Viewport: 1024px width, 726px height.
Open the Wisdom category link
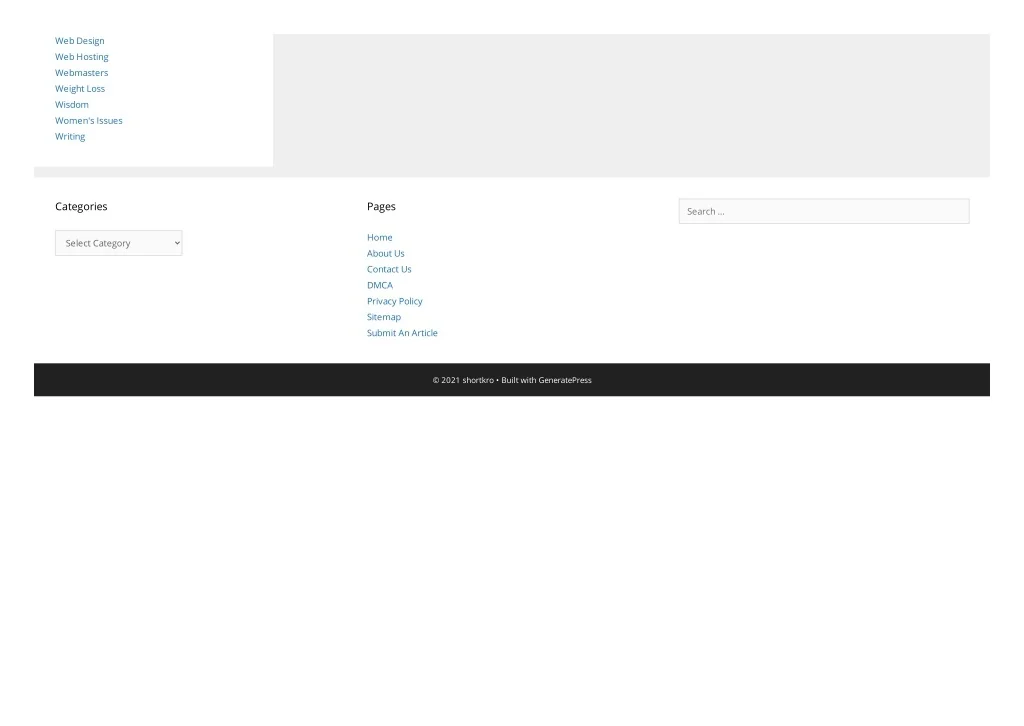click(71, 105)
